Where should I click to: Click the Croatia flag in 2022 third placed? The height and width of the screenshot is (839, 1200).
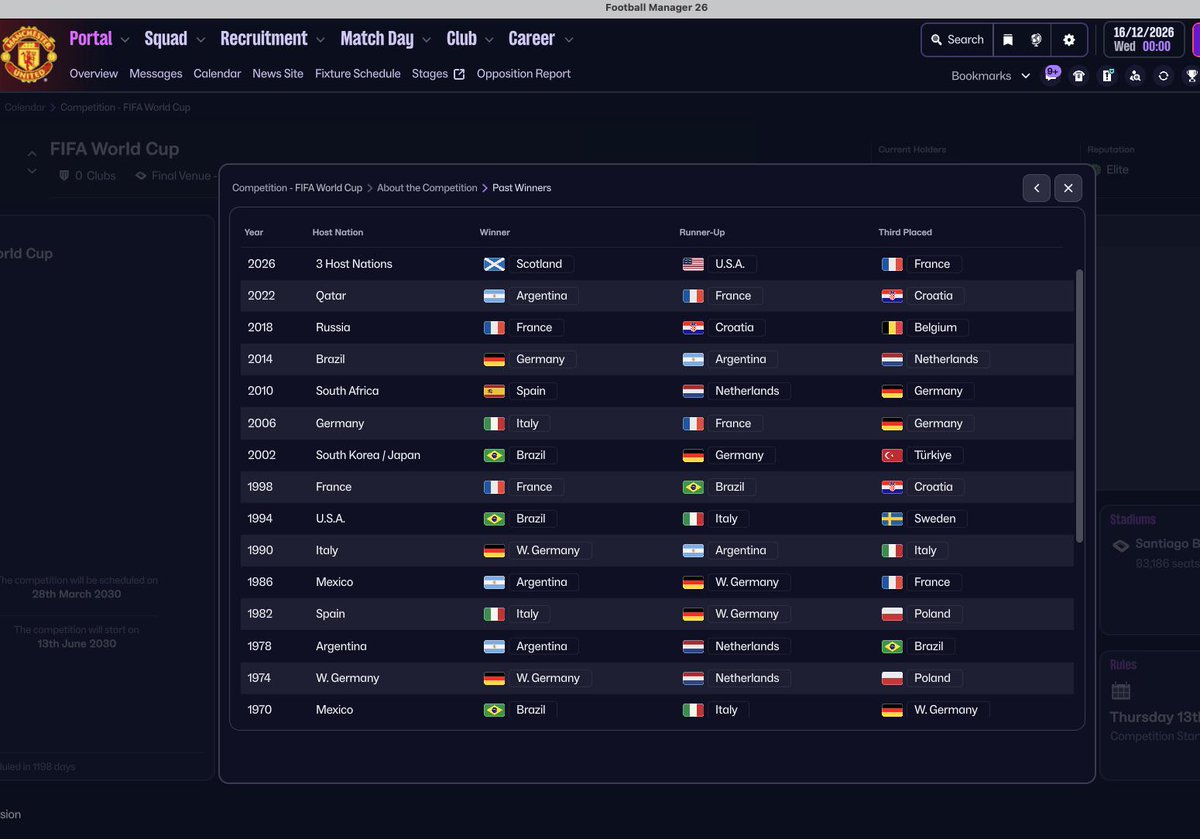[892, 296]
